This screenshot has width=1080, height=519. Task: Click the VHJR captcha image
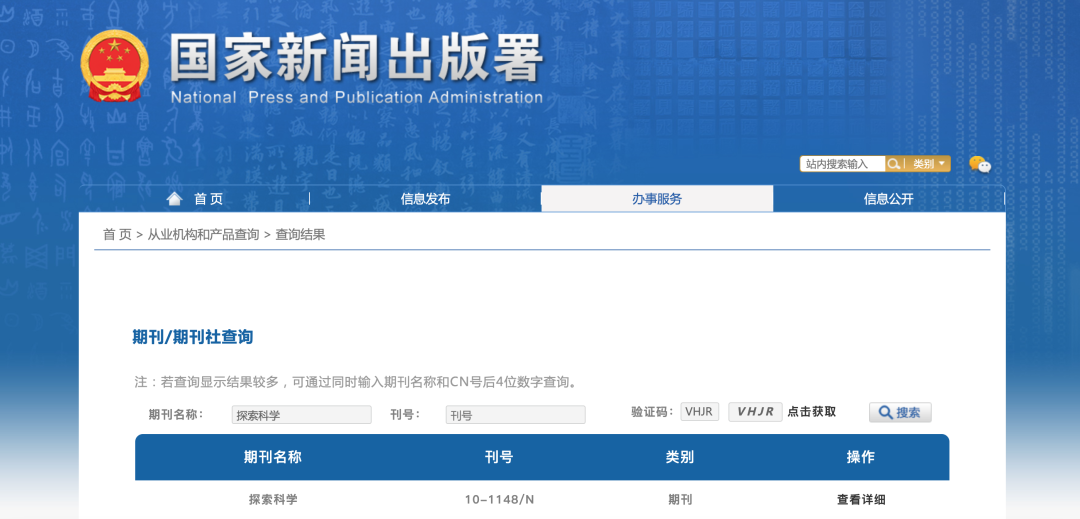pos(756,412)
